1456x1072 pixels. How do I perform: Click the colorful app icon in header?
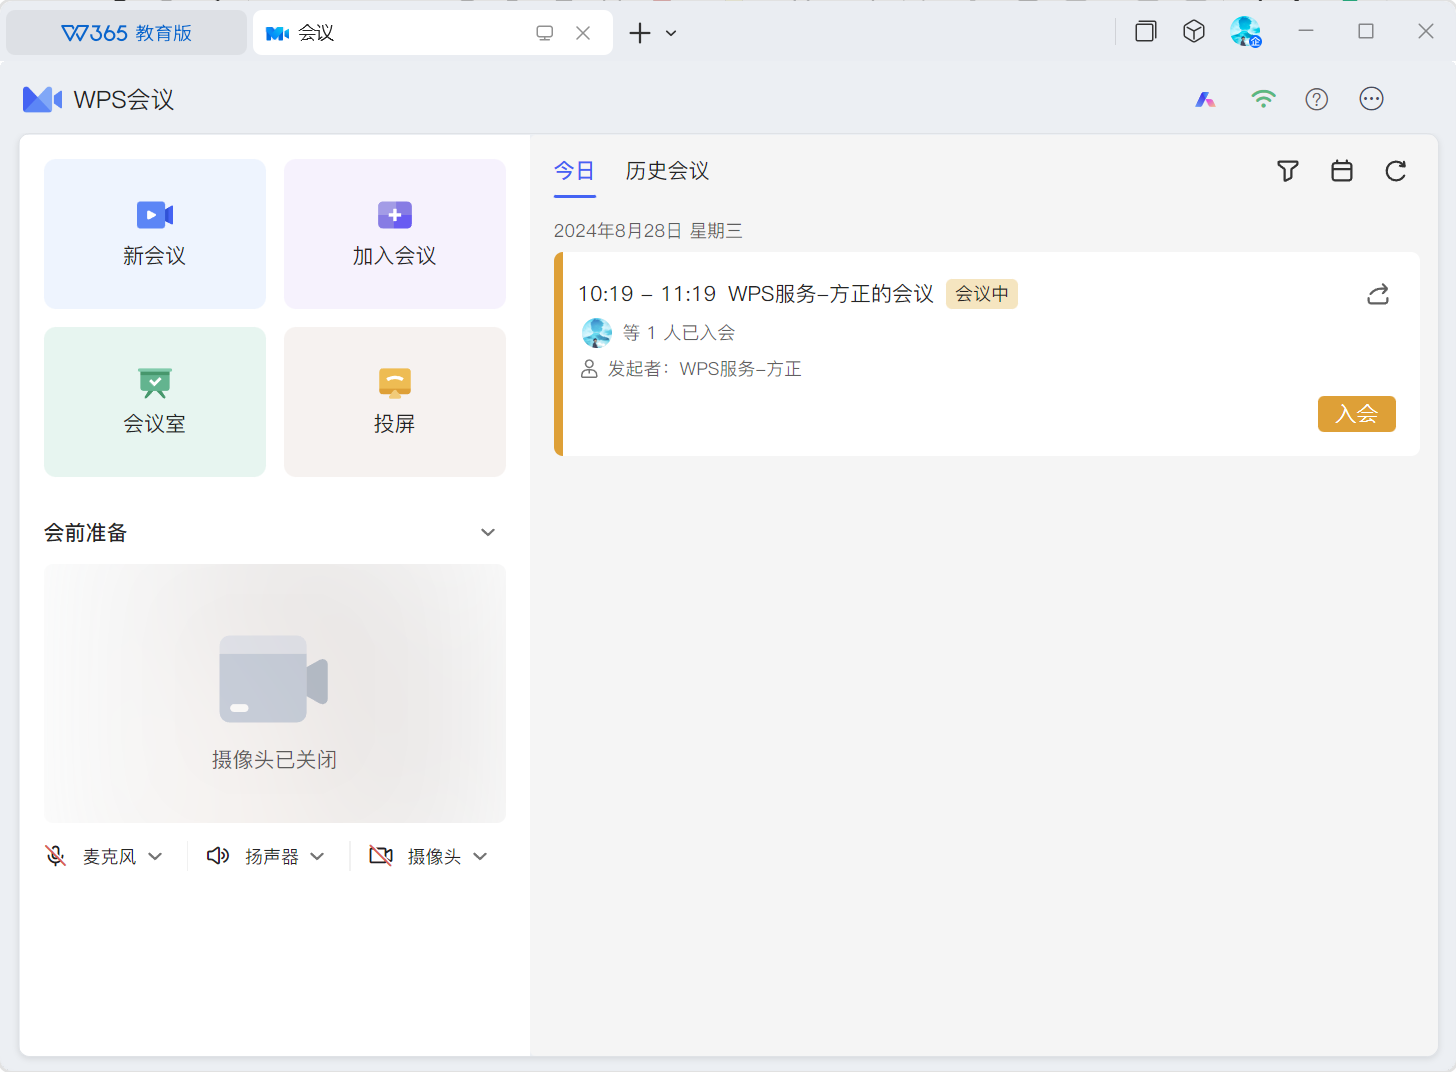[1205, 99]
